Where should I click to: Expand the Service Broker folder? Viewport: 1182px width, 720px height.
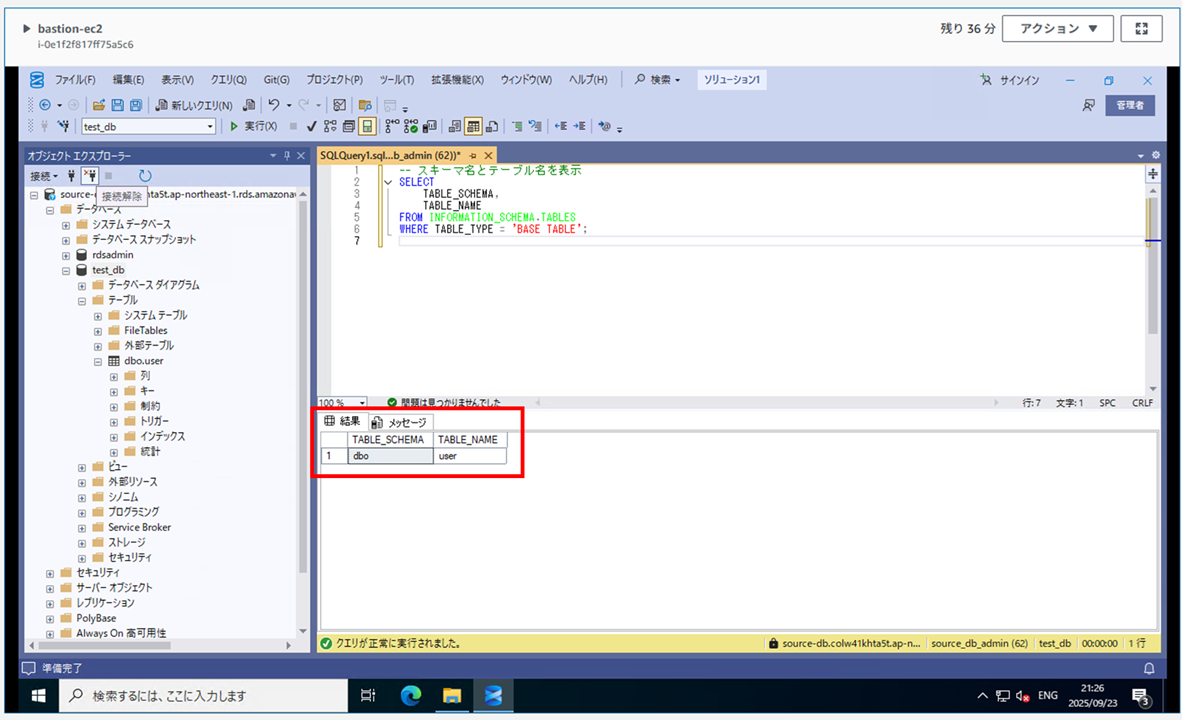tap(82, 528)
